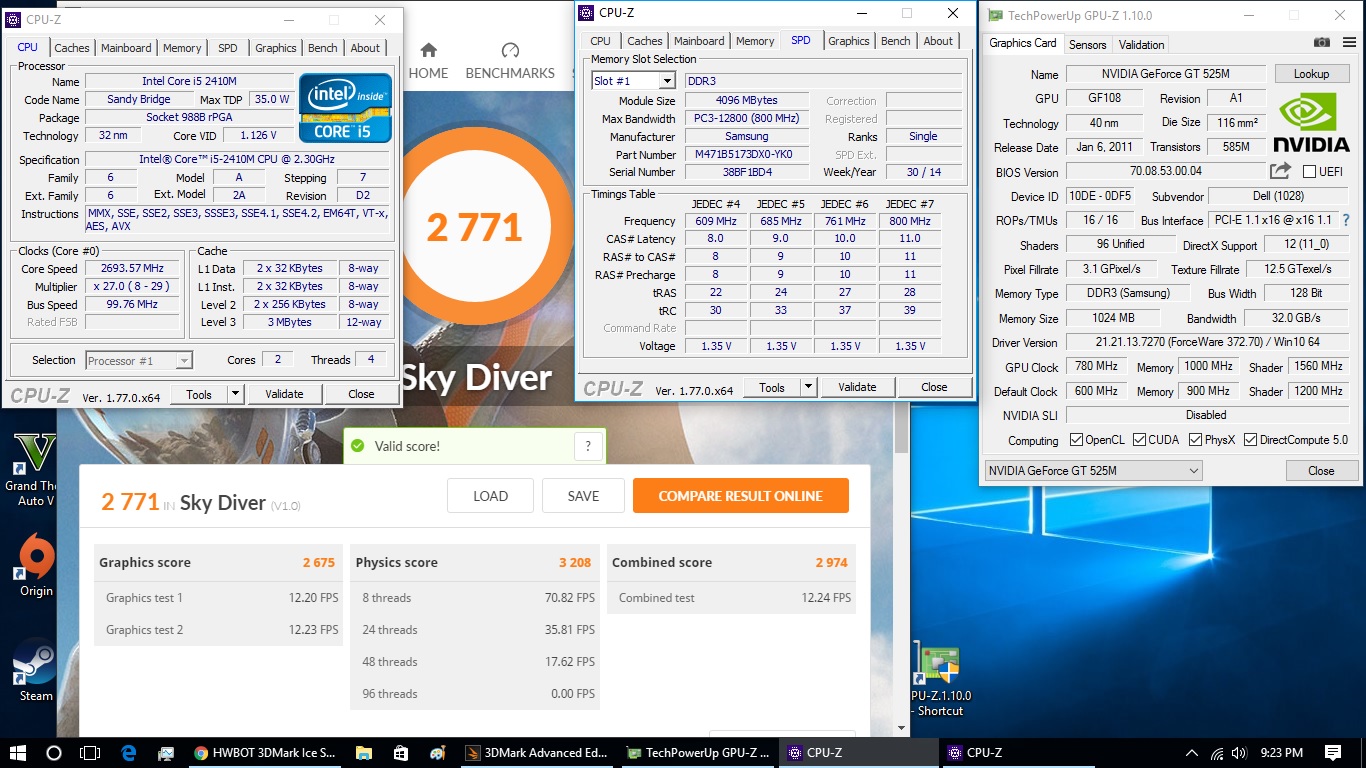Open the GPU-Z hamburger menu icon

[x=1347, y=43]
